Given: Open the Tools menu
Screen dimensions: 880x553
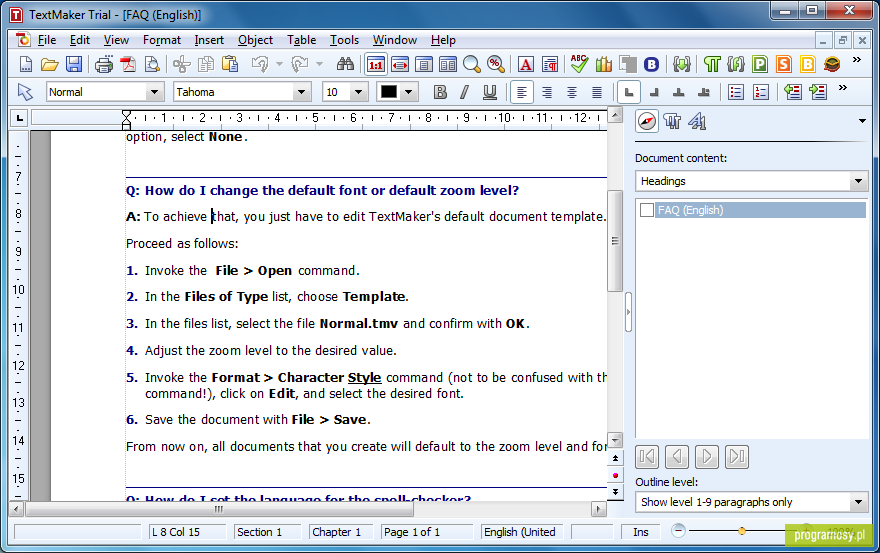Looking at the screenshot, I should 344,40.
